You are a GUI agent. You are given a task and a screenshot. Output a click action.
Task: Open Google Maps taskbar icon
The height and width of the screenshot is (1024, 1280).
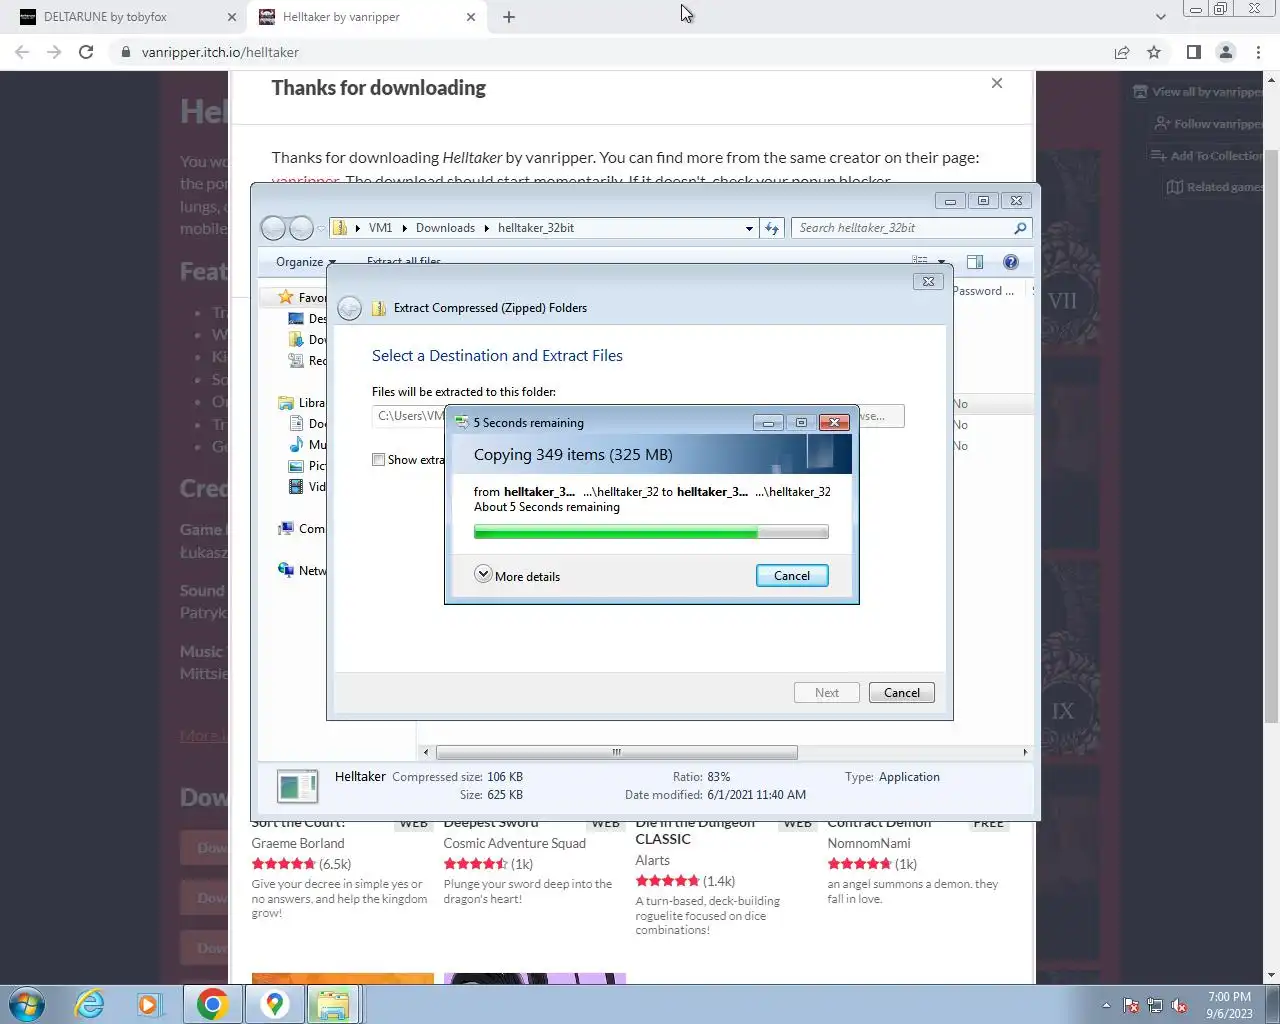click(x=274, y=1004)
